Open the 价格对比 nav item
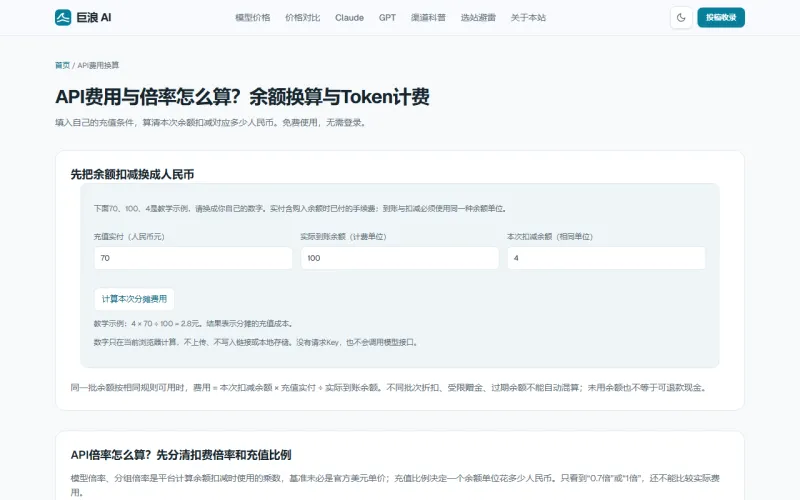 click(303, 17)
